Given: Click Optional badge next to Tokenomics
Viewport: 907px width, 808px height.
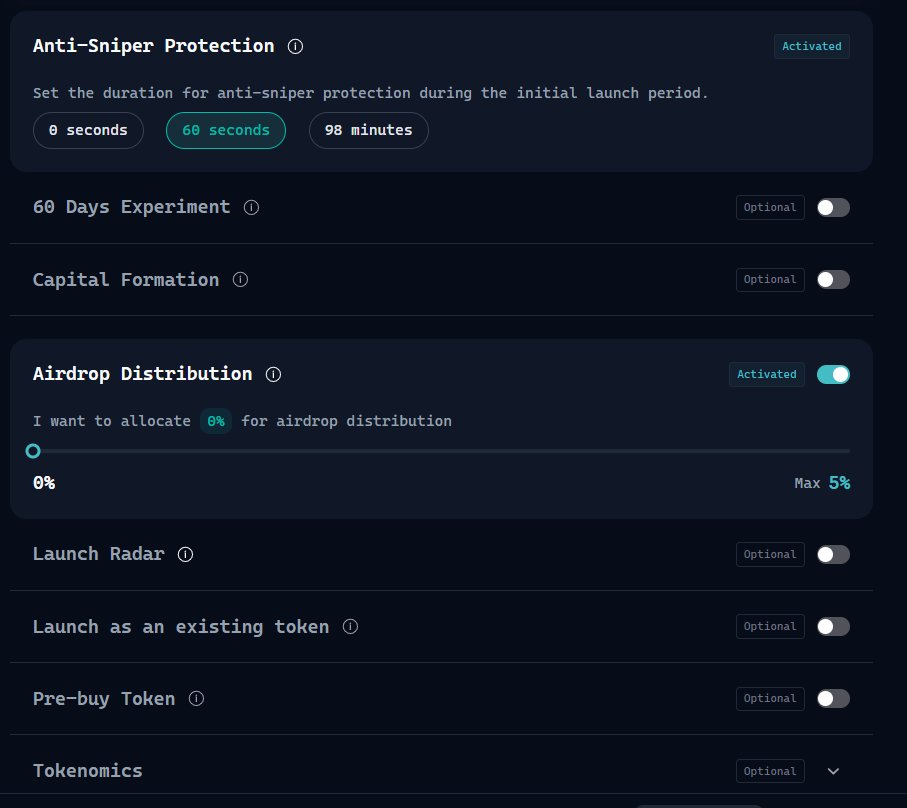Looking at the screenshot, I should point(770,771).
